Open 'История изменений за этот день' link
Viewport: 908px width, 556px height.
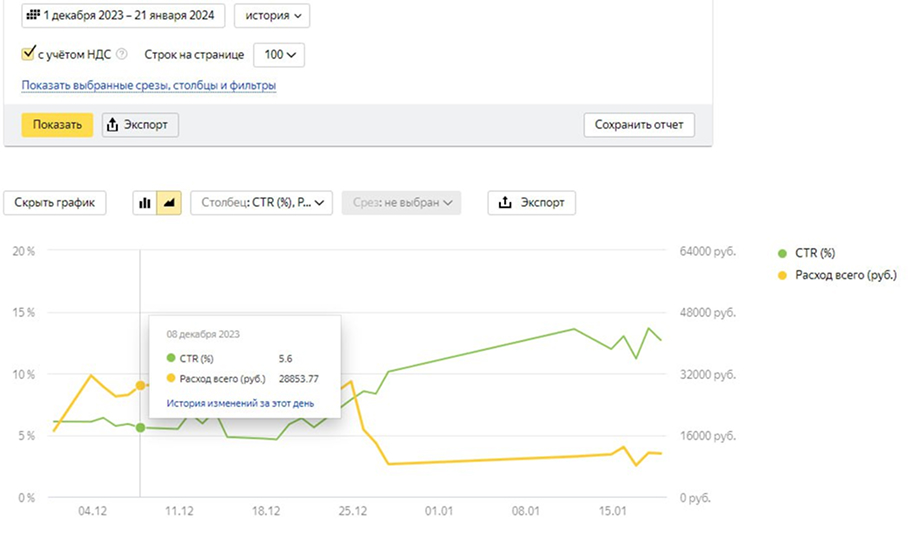pos(233,403)
